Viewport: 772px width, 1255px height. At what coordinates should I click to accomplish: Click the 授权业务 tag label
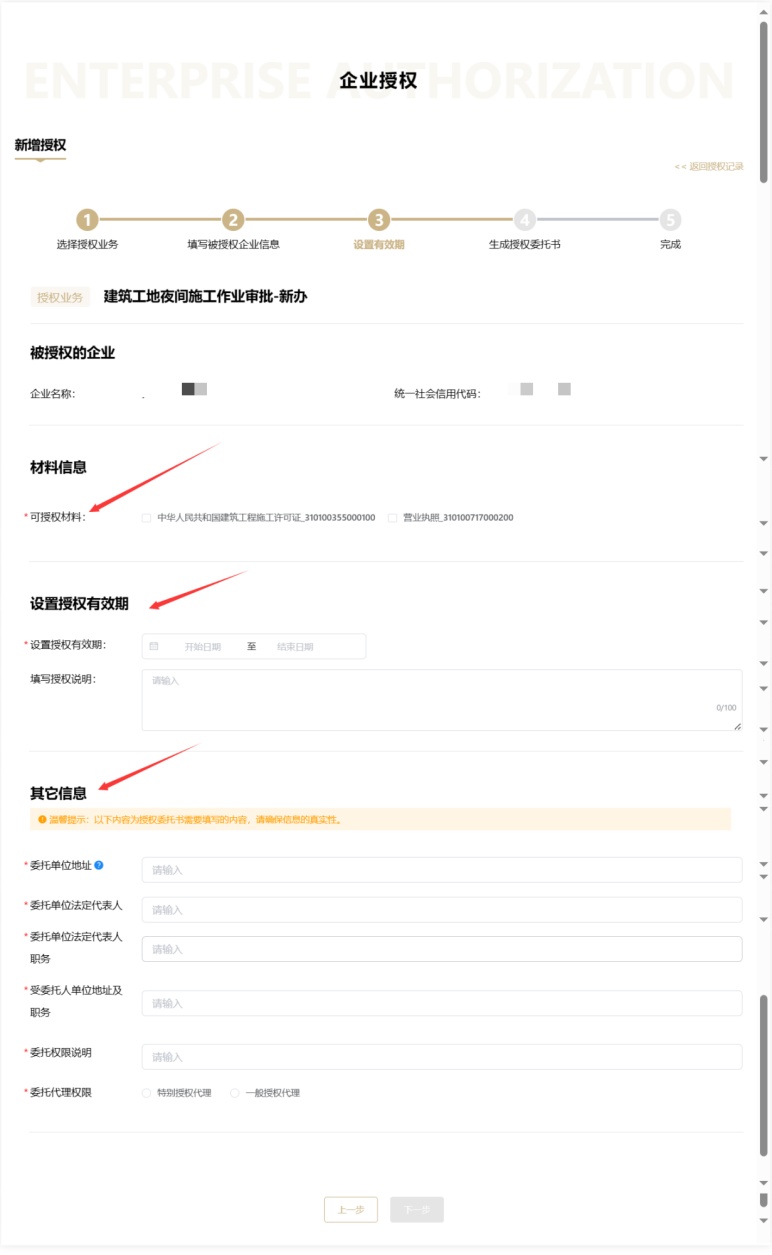click(x=60, y=297)
